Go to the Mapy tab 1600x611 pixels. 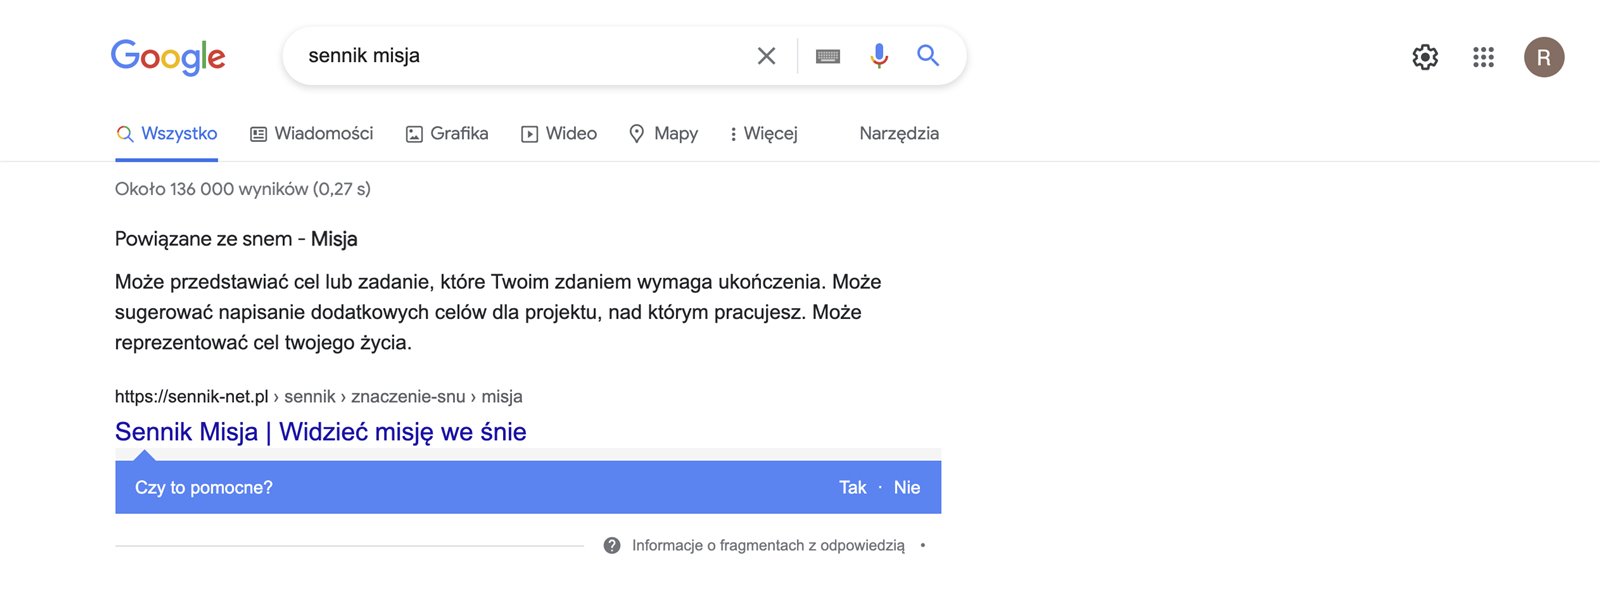(x=663, y=134)
